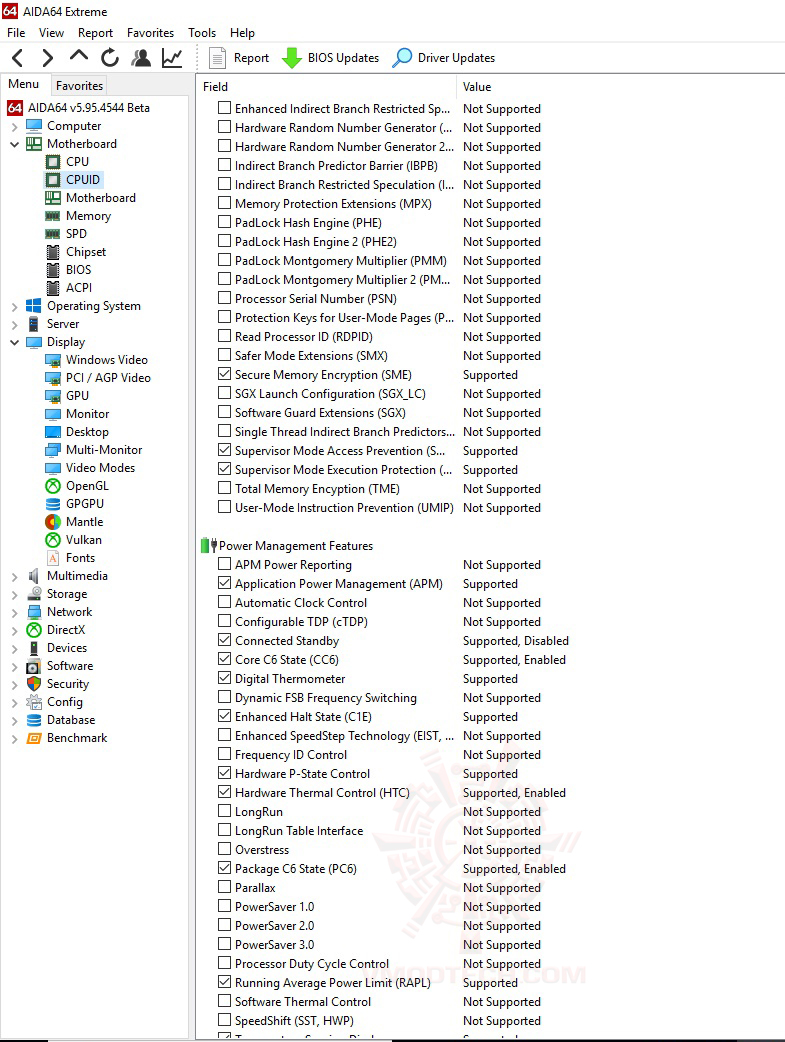The width and height of the screenshot is (785, 1042).
Task: Click the green BIOS Updates arrow icon
Action: coord(291,58)
